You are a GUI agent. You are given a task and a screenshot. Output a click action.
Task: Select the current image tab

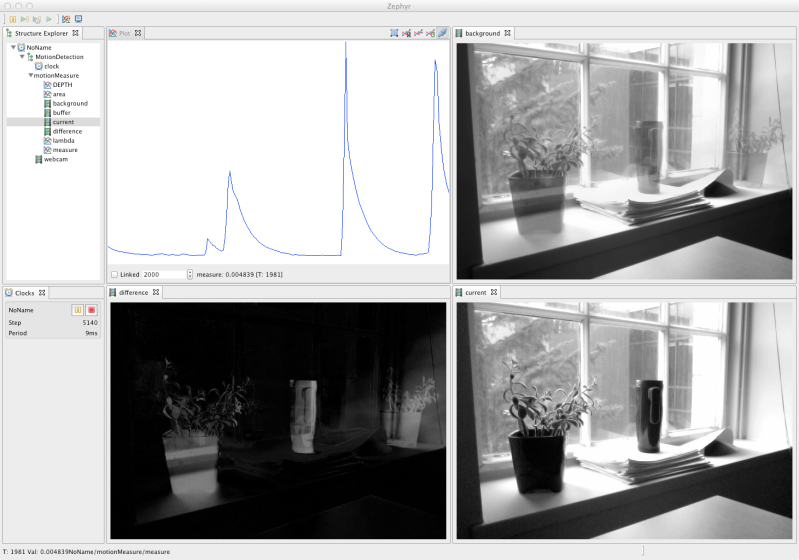coord(475,292)
